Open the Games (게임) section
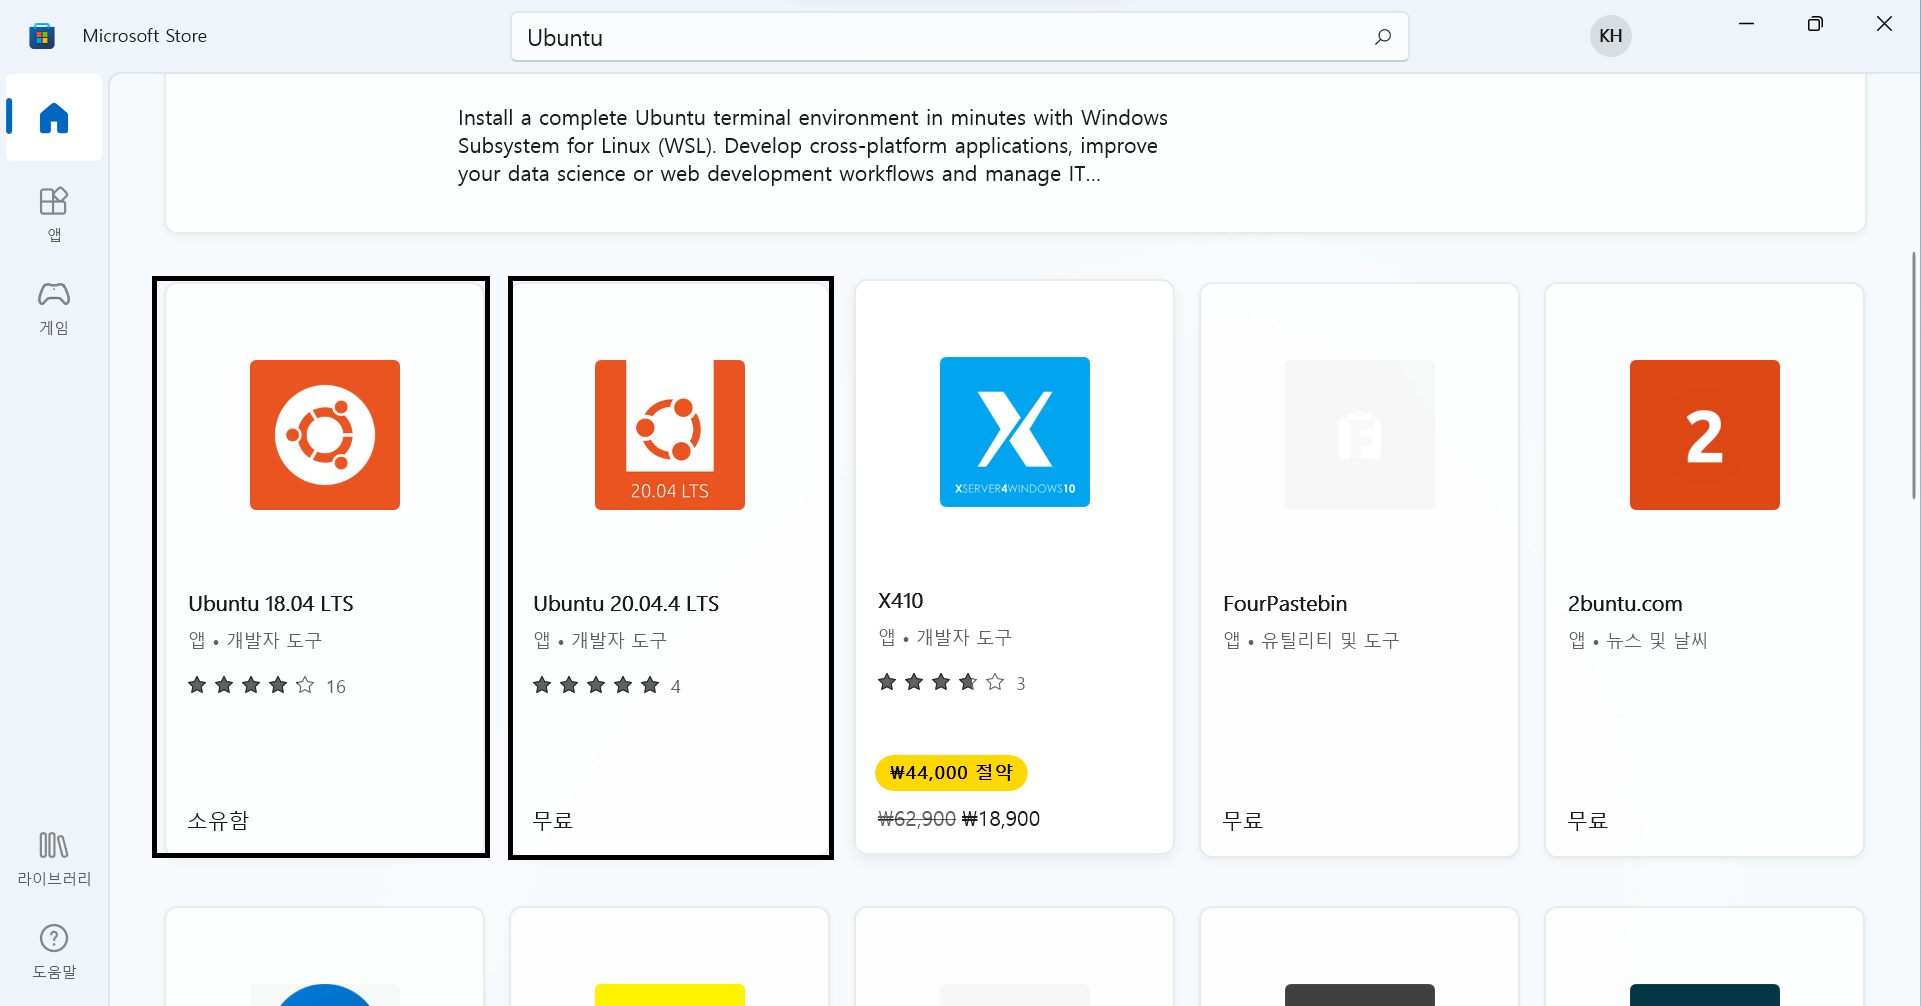 tap(54, 307)
